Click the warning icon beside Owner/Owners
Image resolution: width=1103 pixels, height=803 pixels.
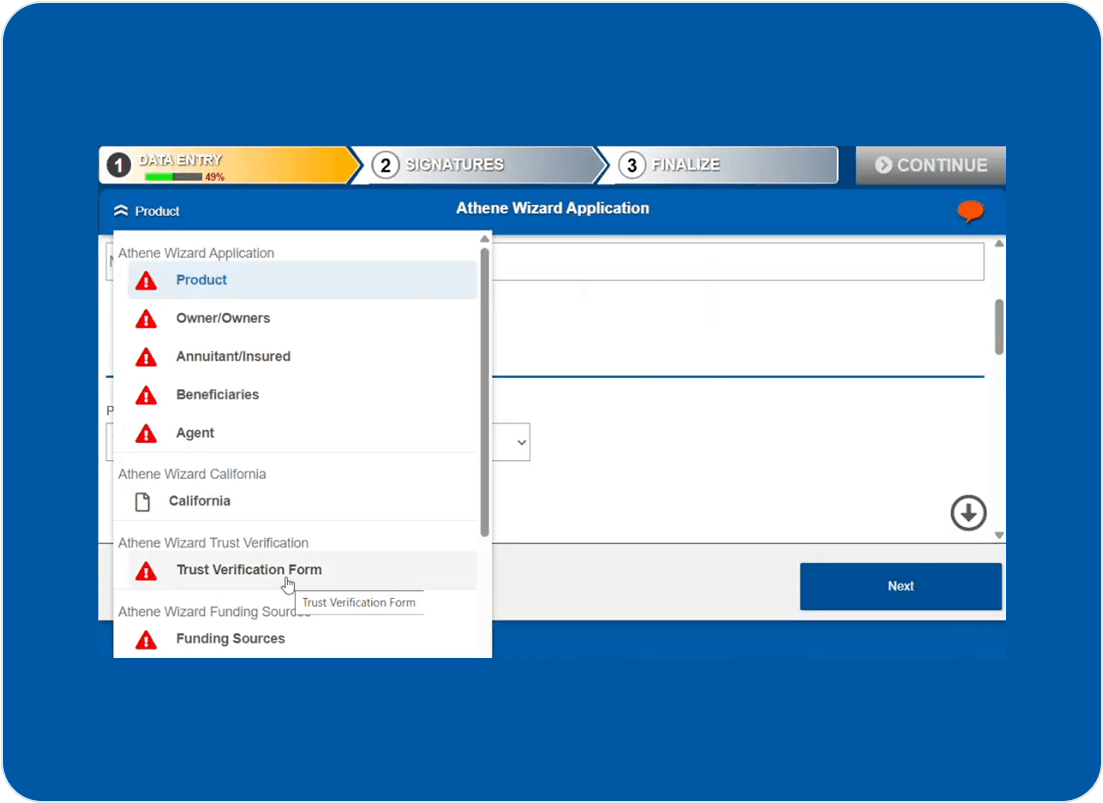[146, 319]
